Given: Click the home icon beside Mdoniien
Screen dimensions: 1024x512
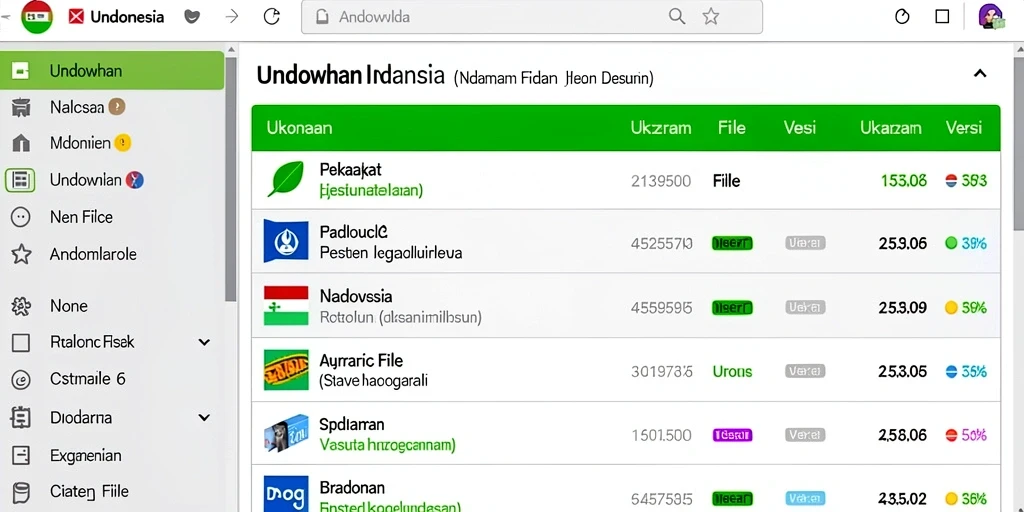Looking at the screenshot, I should pyautogui.click(x=21, y=143).
